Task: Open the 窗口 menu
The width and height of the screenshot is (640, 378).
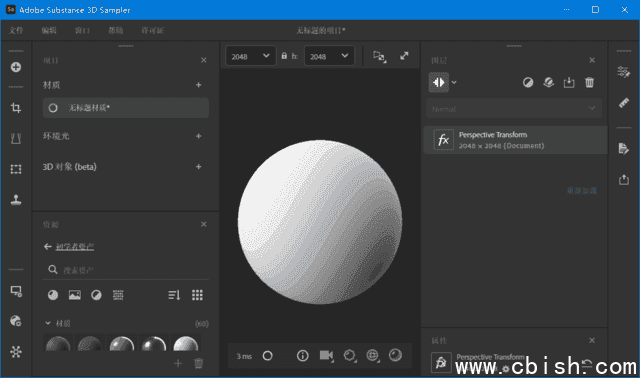Action: click(82, 30)
